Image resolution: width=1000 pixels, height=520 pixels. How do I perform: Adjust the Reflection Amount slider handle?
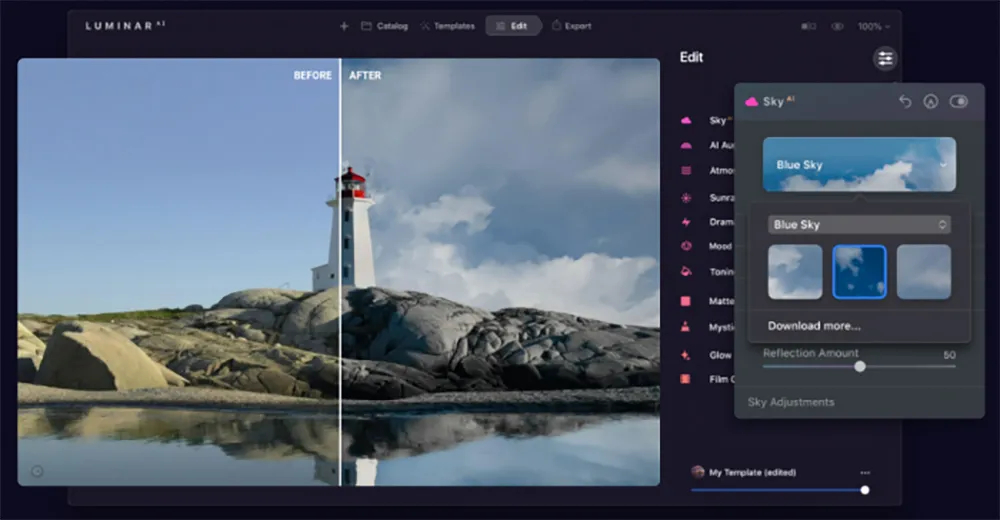click(x=860, y=367)
